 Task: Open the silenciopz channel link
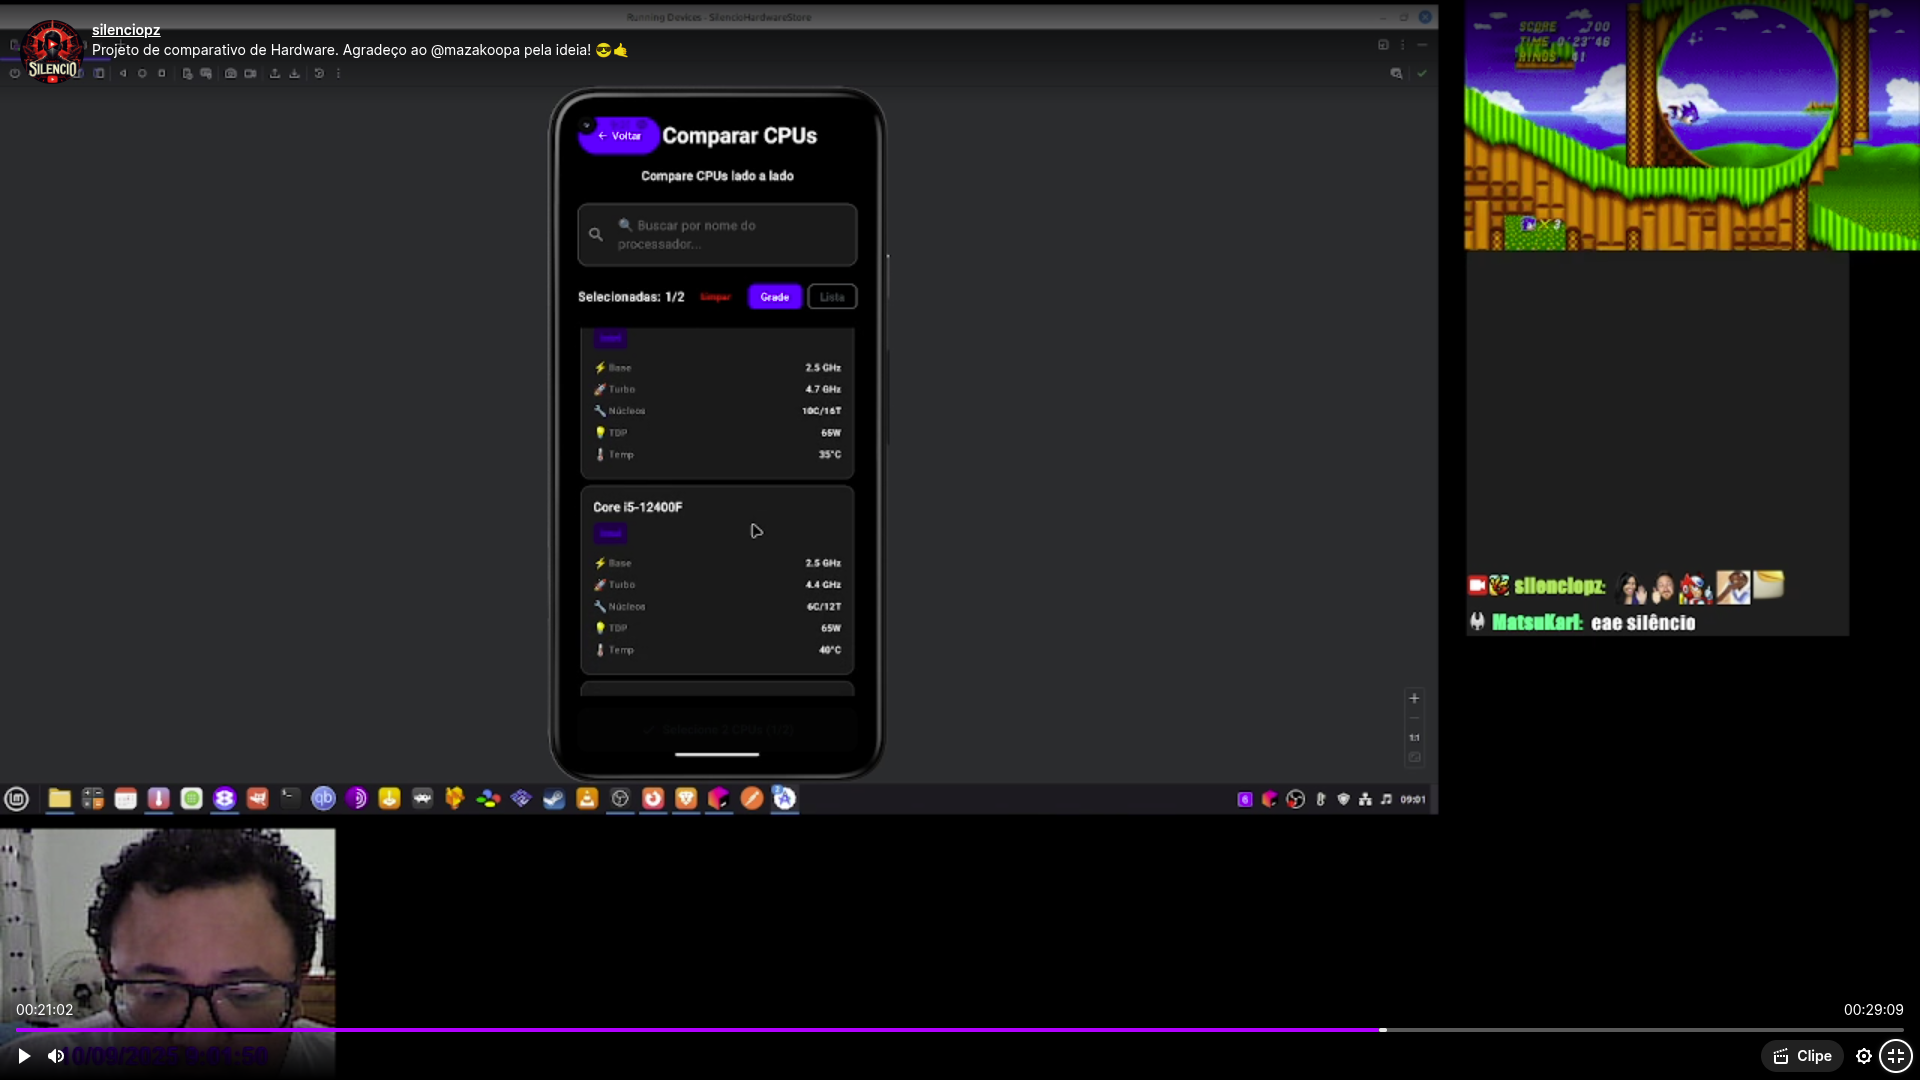pyautogui.click(x=126, y=30)
